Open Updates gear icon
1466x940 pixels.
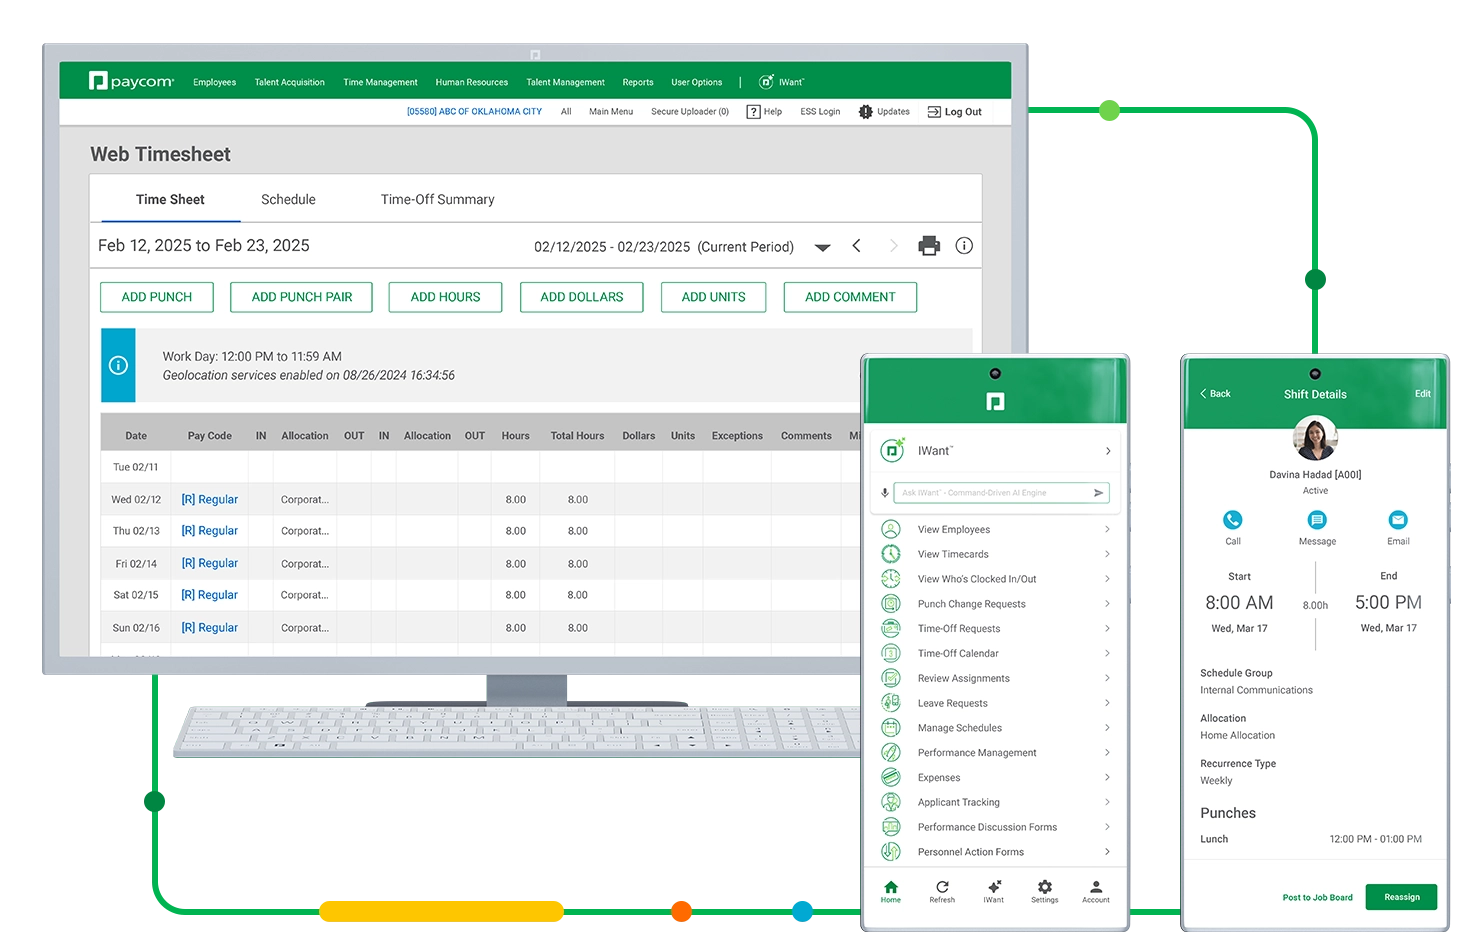click(x=866, y=112)
